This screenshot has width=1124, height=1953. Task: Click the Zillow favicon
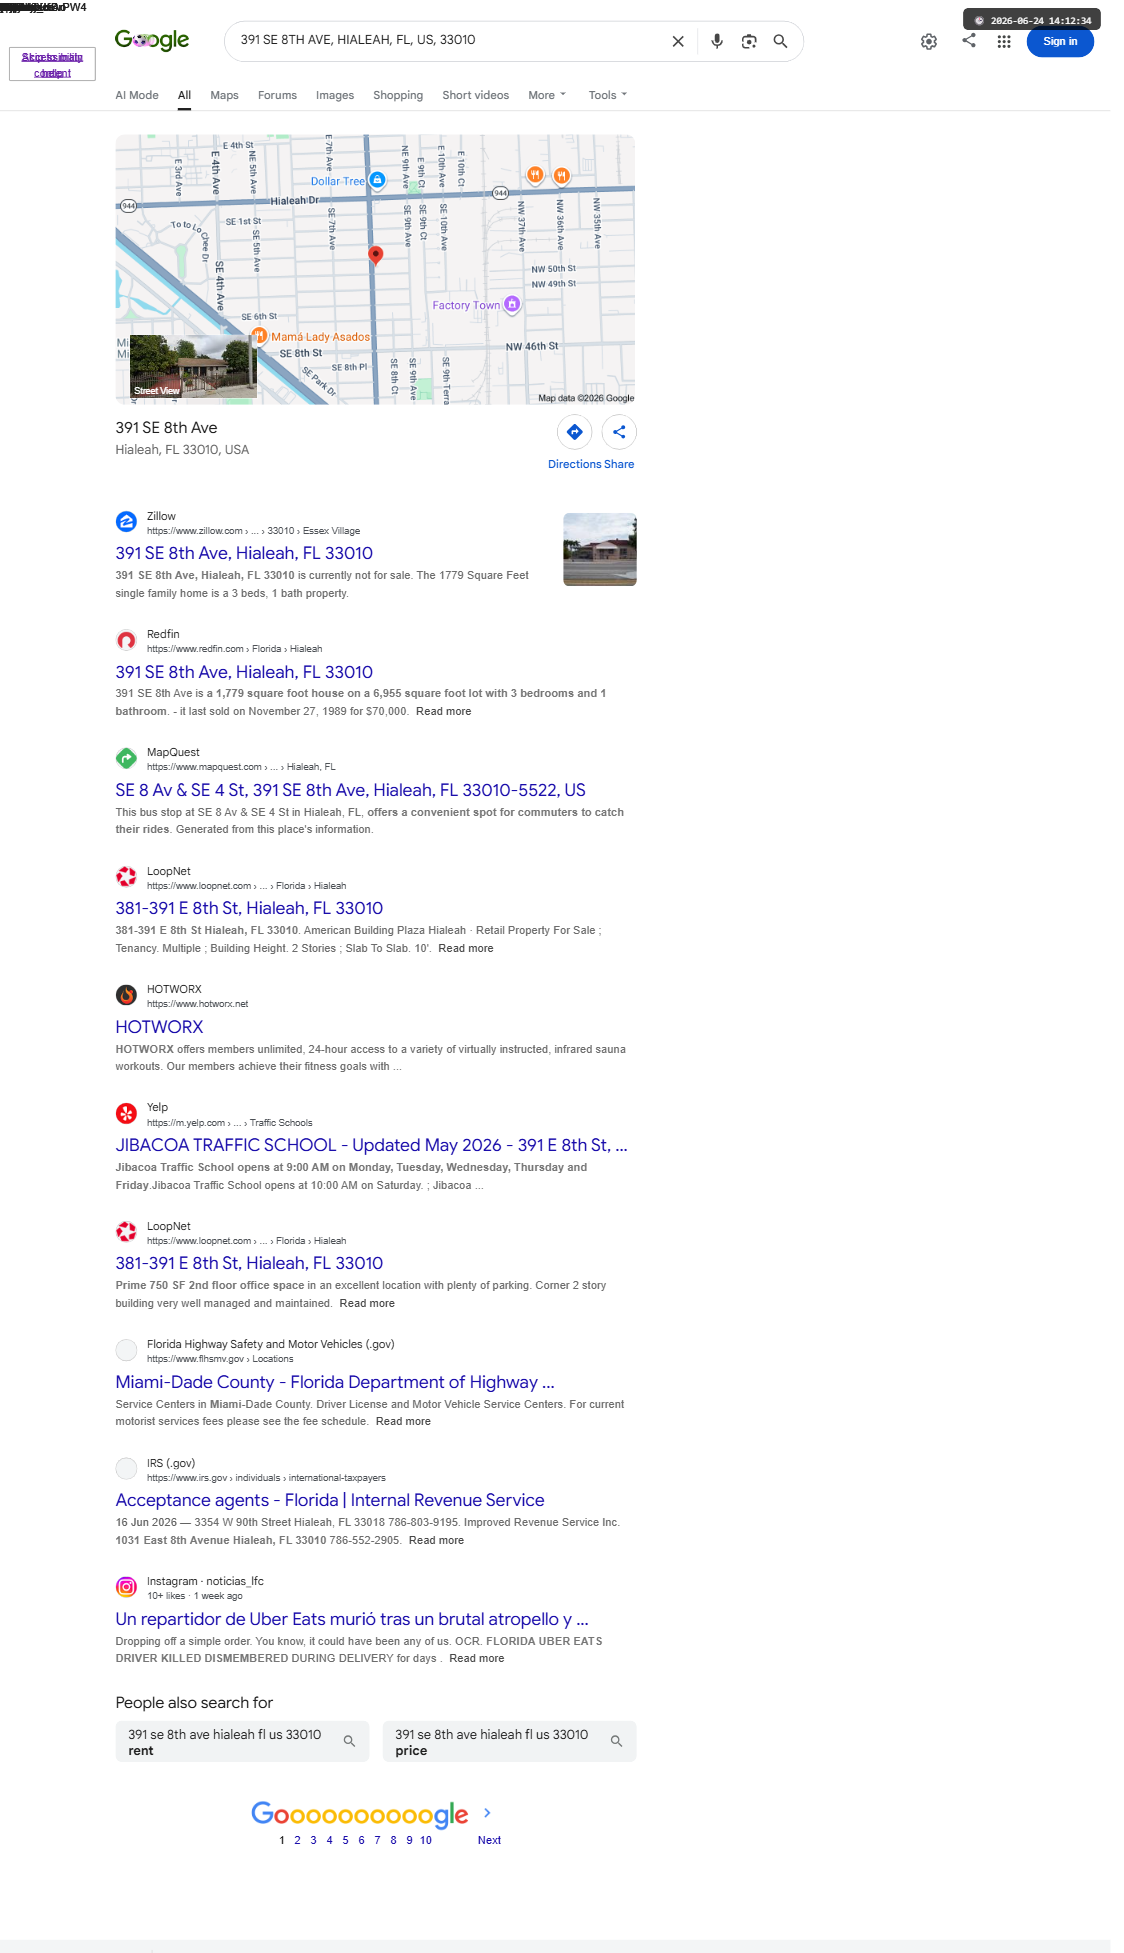click(127, 522)
